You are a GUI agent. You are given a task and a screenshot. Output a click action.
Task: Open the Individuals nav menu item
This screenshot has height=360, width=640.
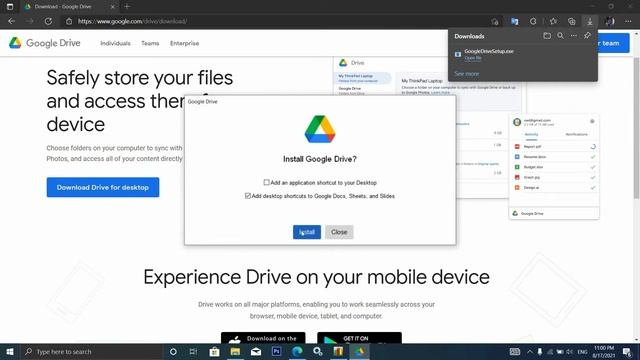point(116,43)
